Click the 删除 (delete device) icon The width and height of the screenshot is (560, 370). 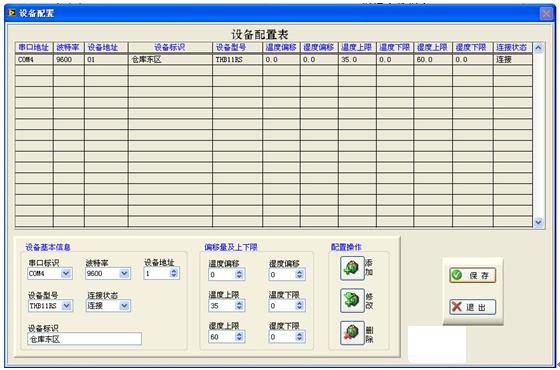tap(352, 333)
